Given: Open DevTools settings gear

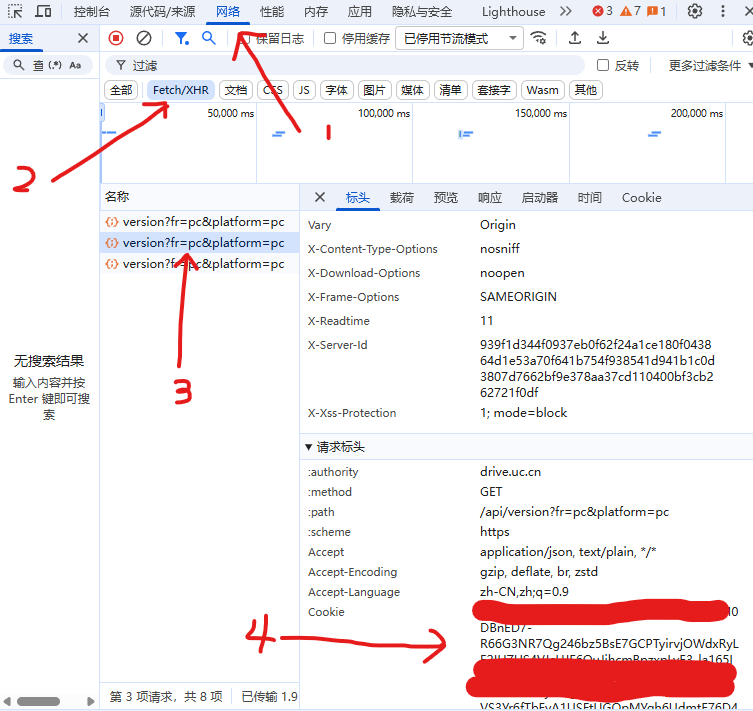Looking at the screenshot, I should click(694, 11).
